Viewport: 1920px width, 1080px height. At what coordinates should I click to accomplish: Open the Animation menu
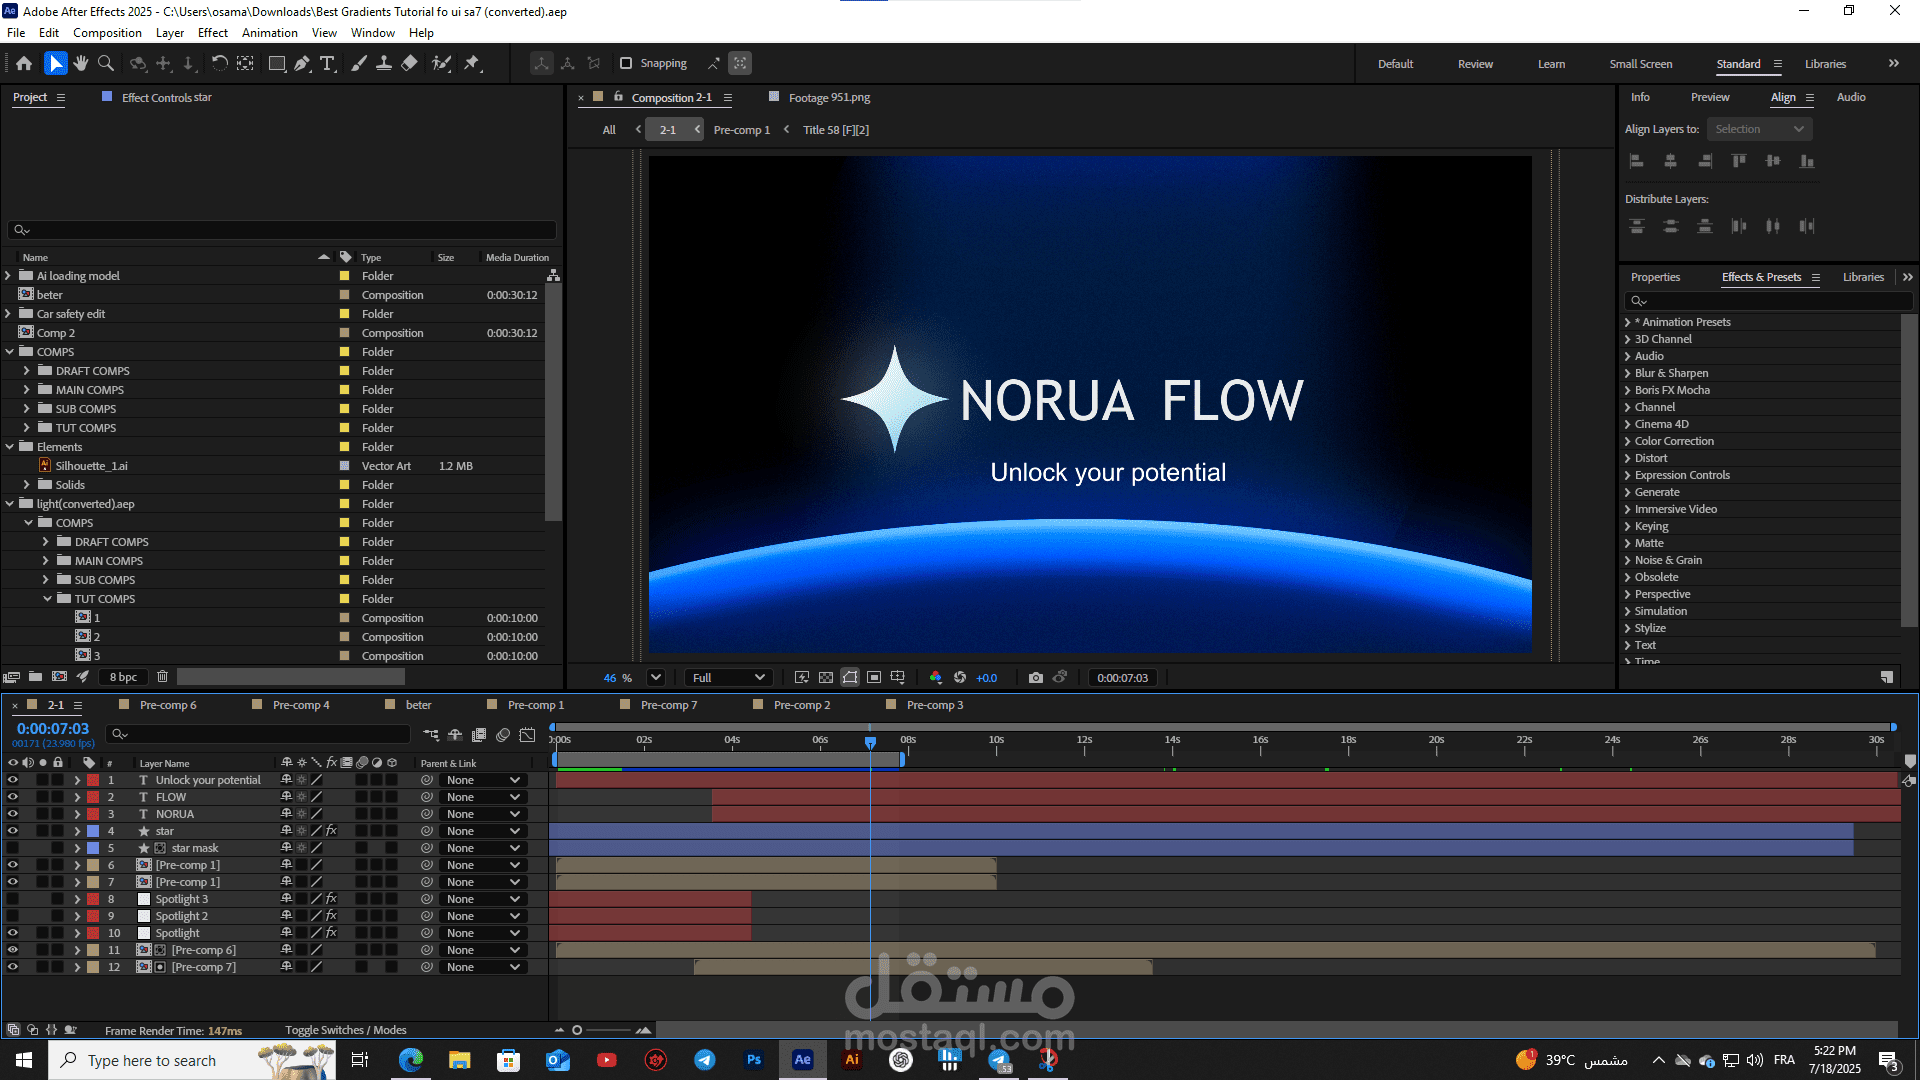point(270,33)
